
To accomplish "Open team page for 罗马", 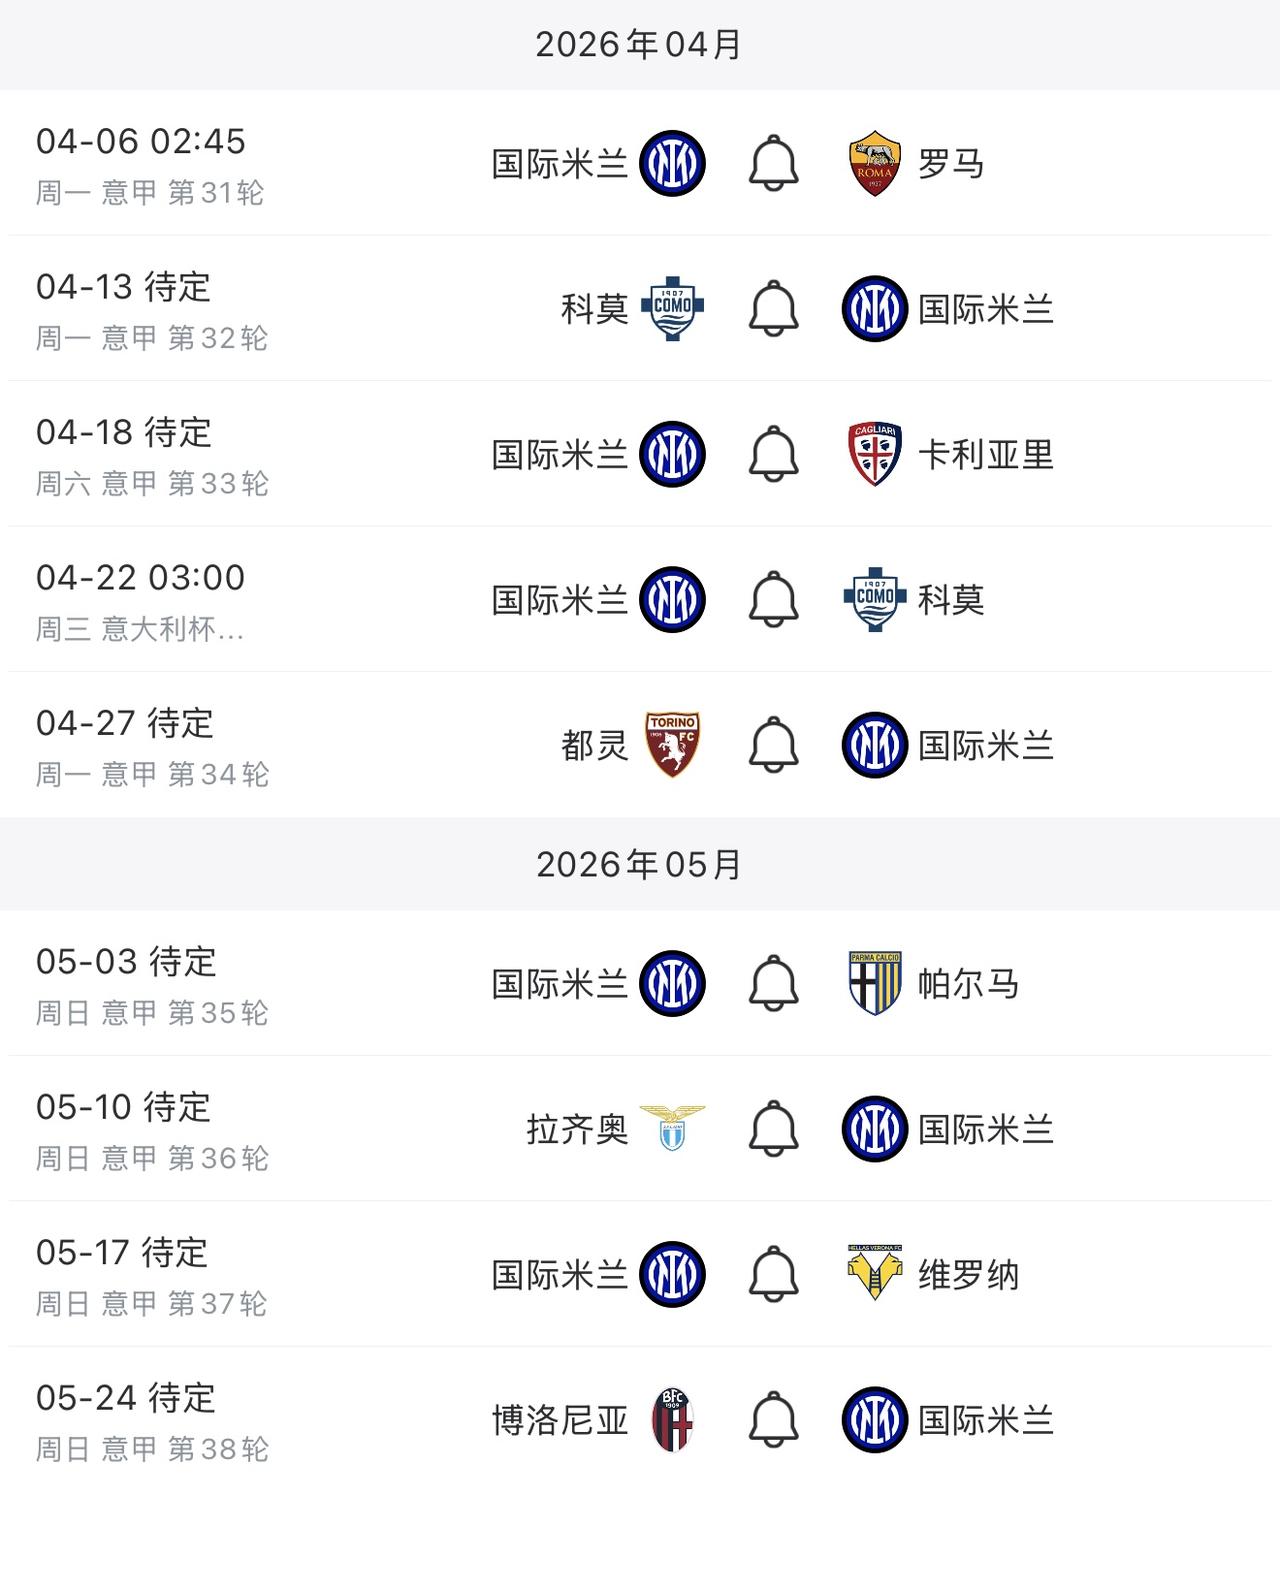I will coord(950,164).
